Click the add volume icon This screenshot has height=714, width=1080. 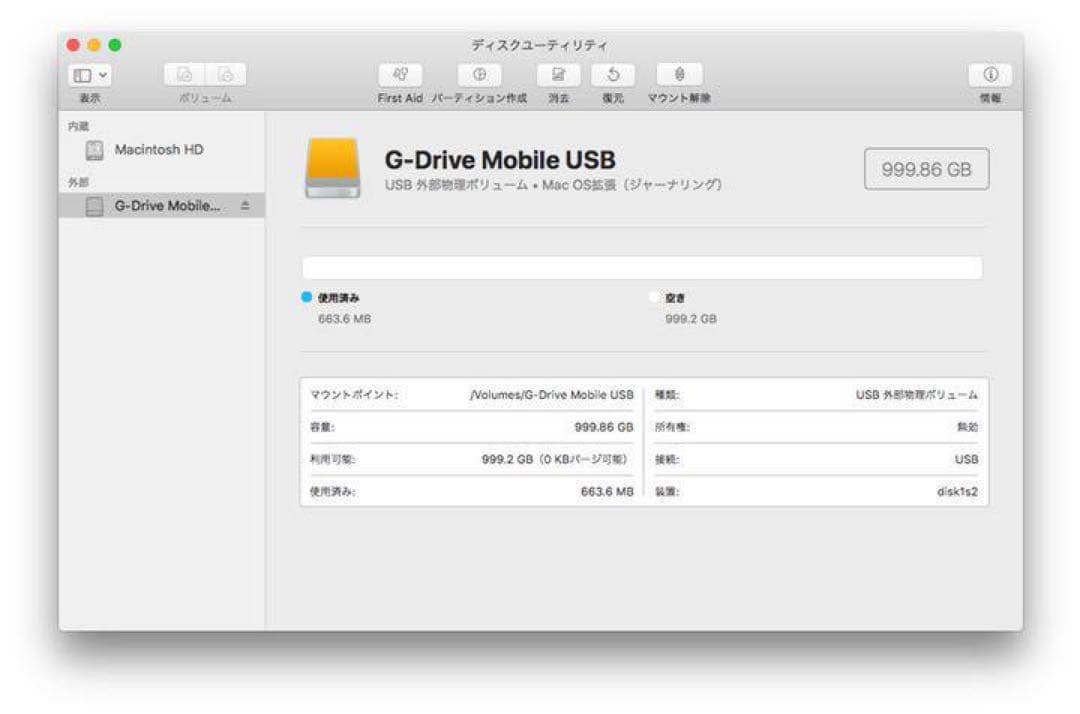pyautogui.click(x=185, y=74)
